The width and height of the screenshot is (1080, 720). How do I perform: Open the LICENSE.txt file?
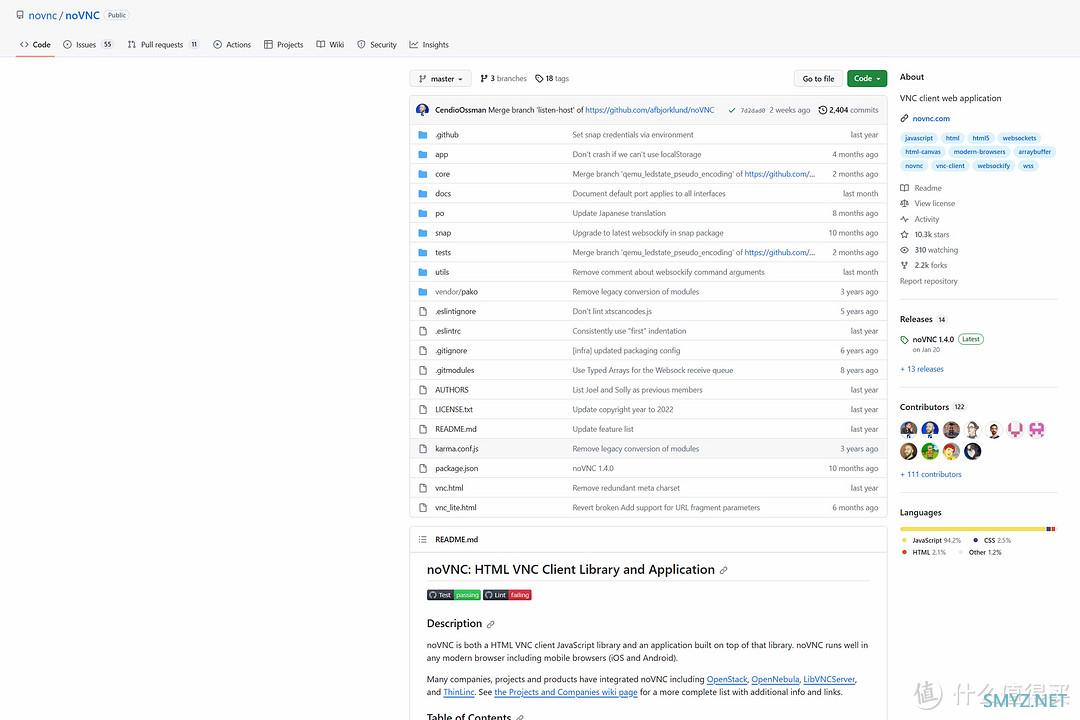point(454,410)
